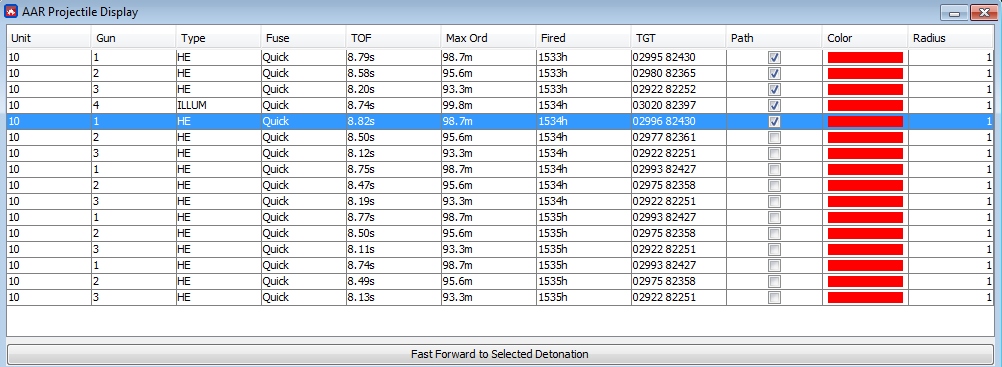This screenshot has height=367, width=1002.
Task: Click Fast Forward to Selected Detonation button
Action: point(500,354)
